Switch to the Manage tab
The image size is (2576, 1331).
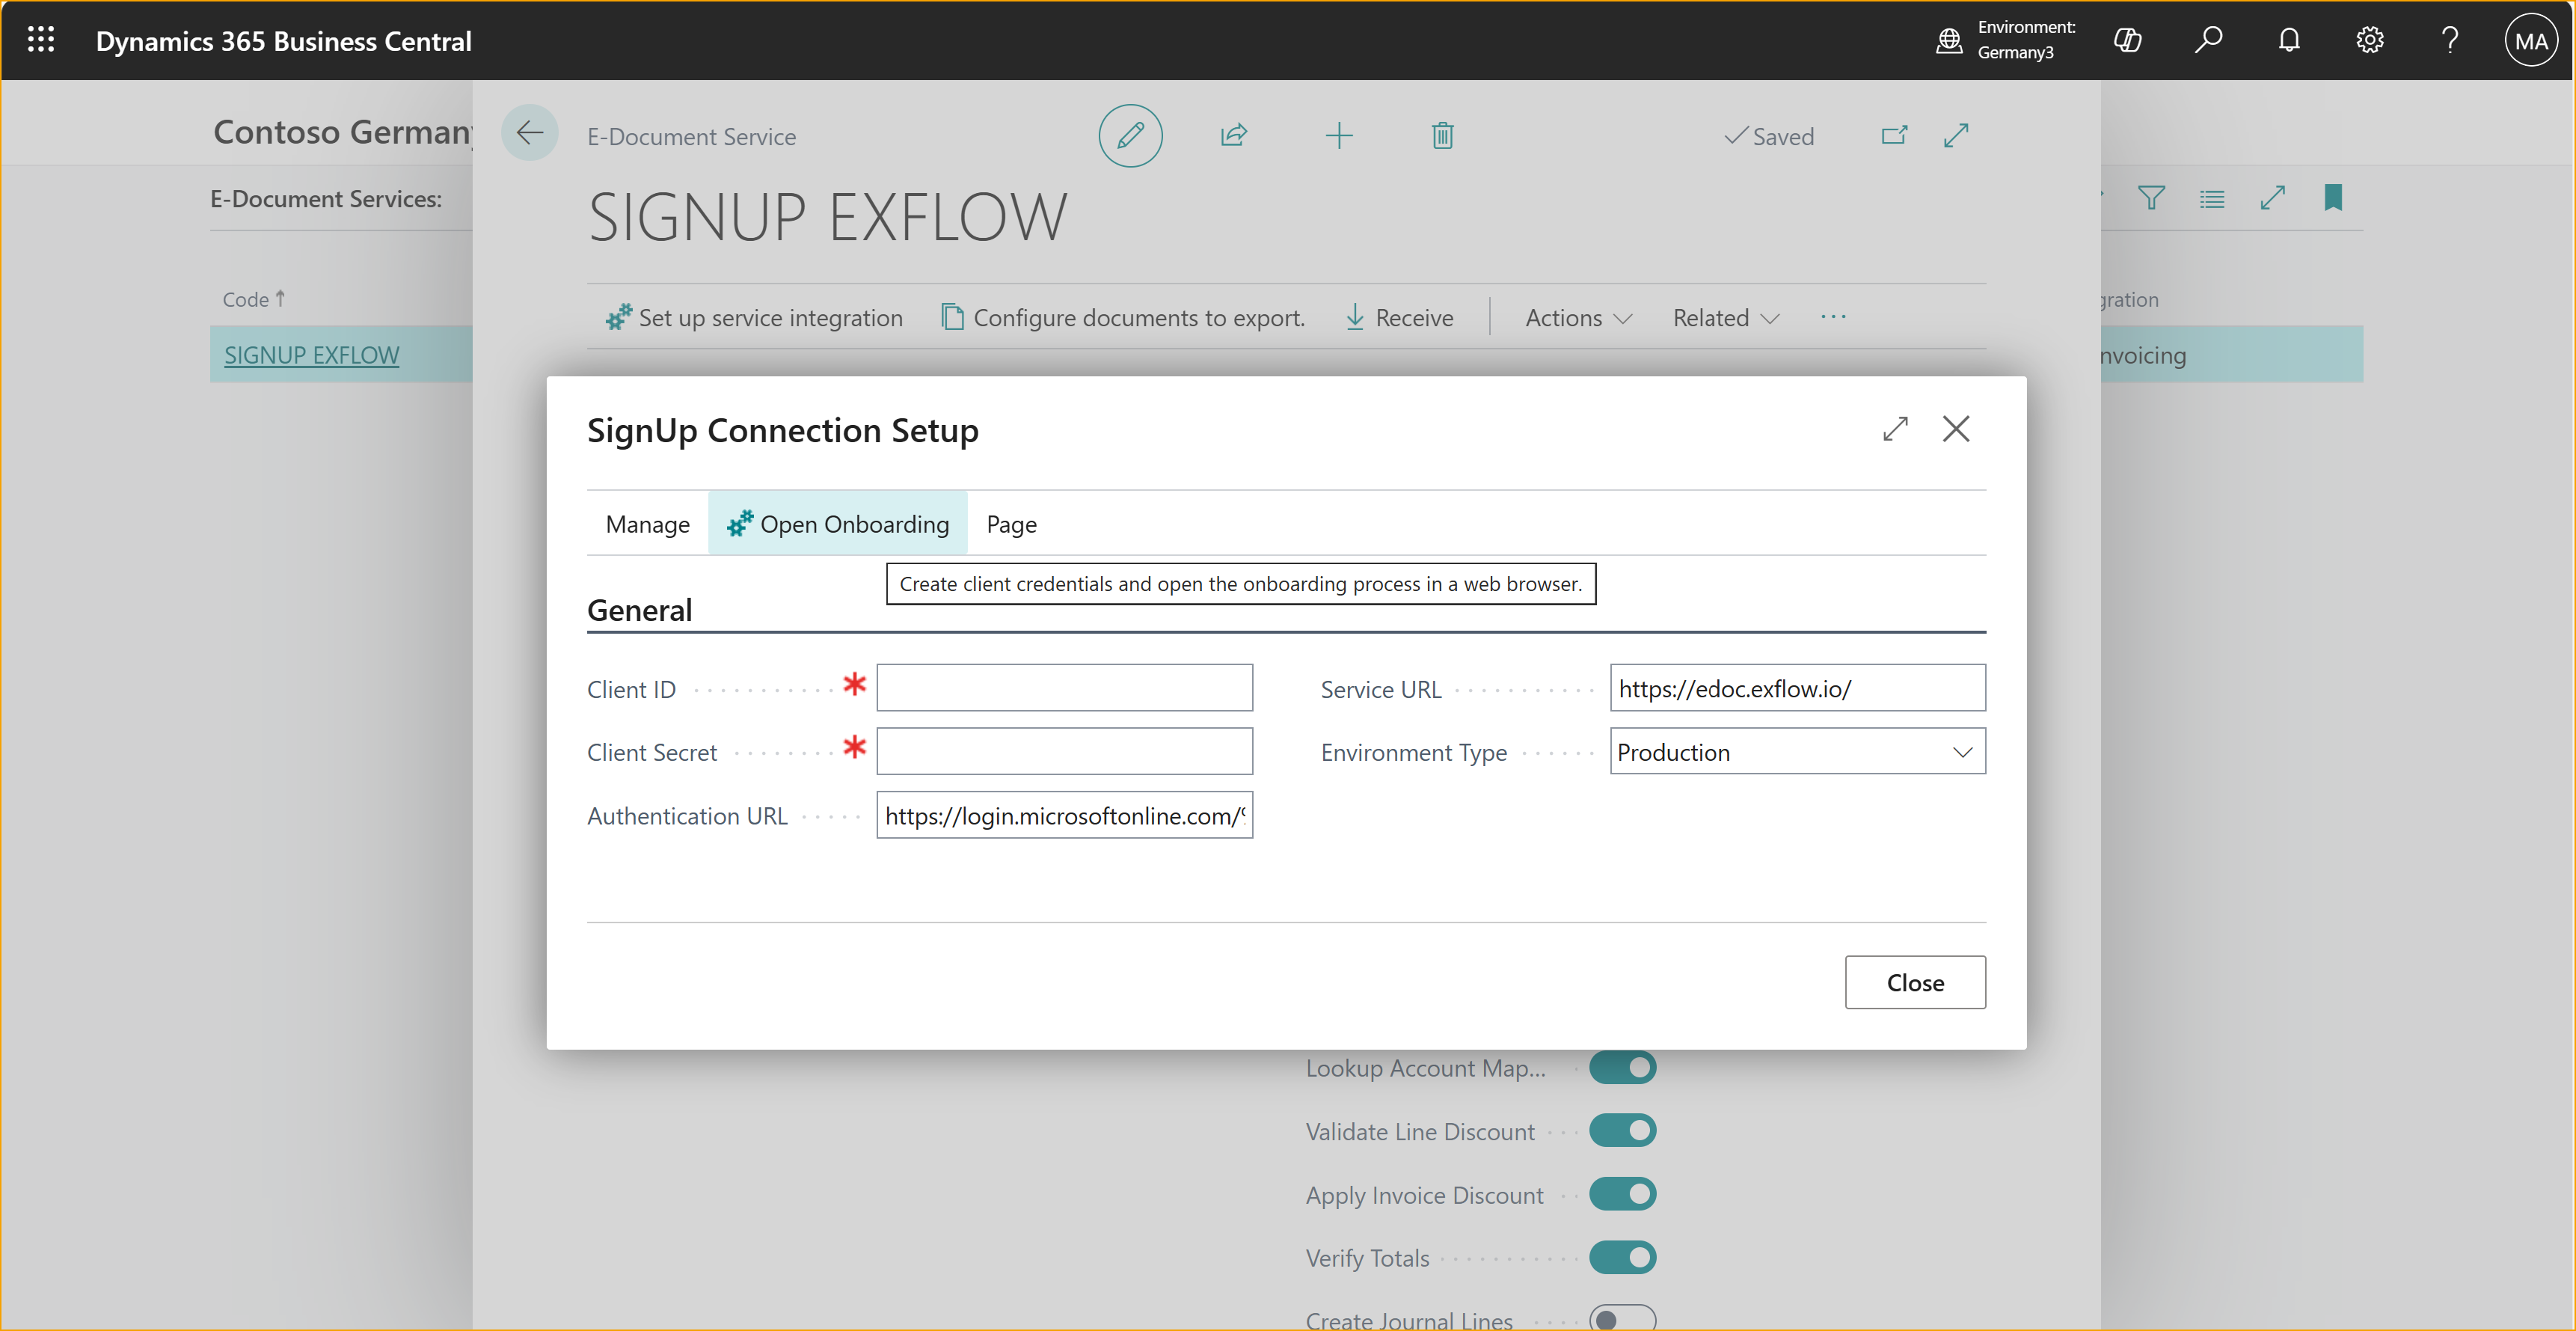tap(646, 523)
